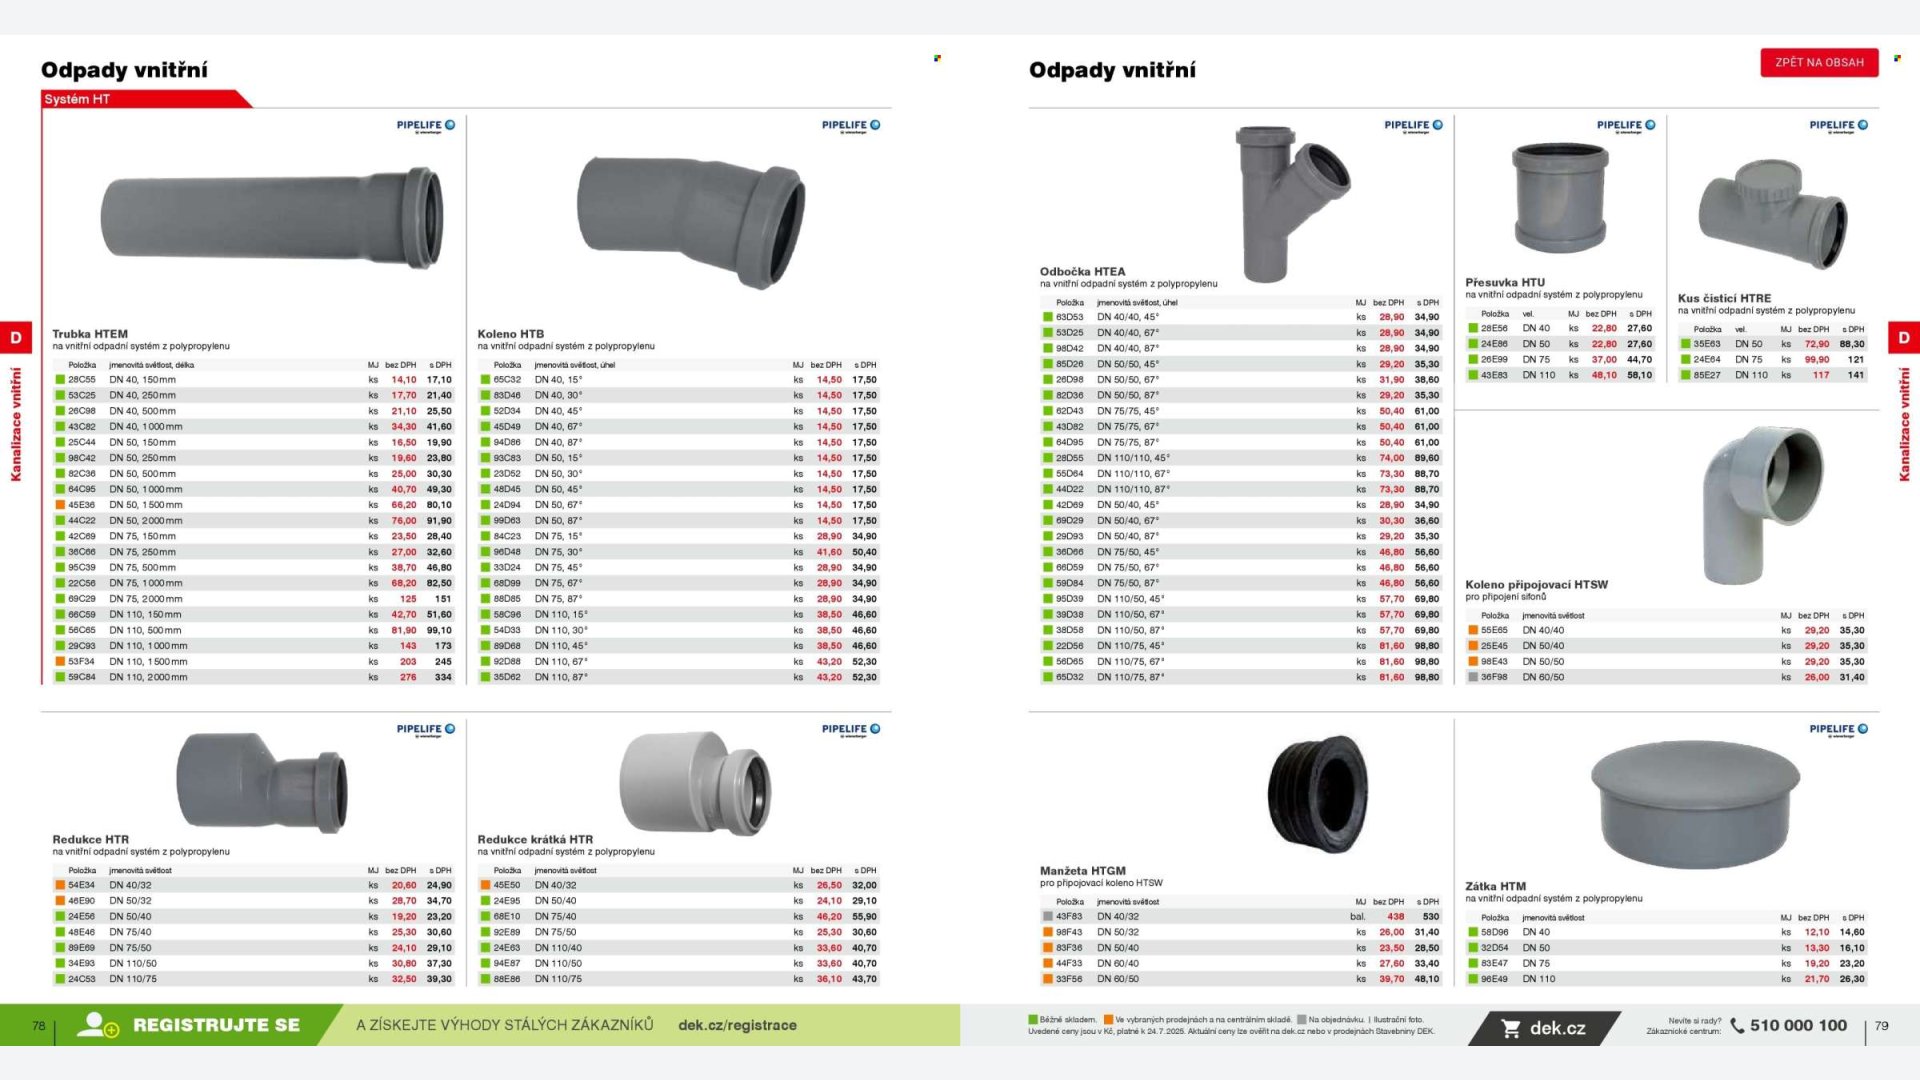The height and width of the screenshot is (1080, 1920).
Task: Click the register user icon with plus
Action: click(97, 1025)
